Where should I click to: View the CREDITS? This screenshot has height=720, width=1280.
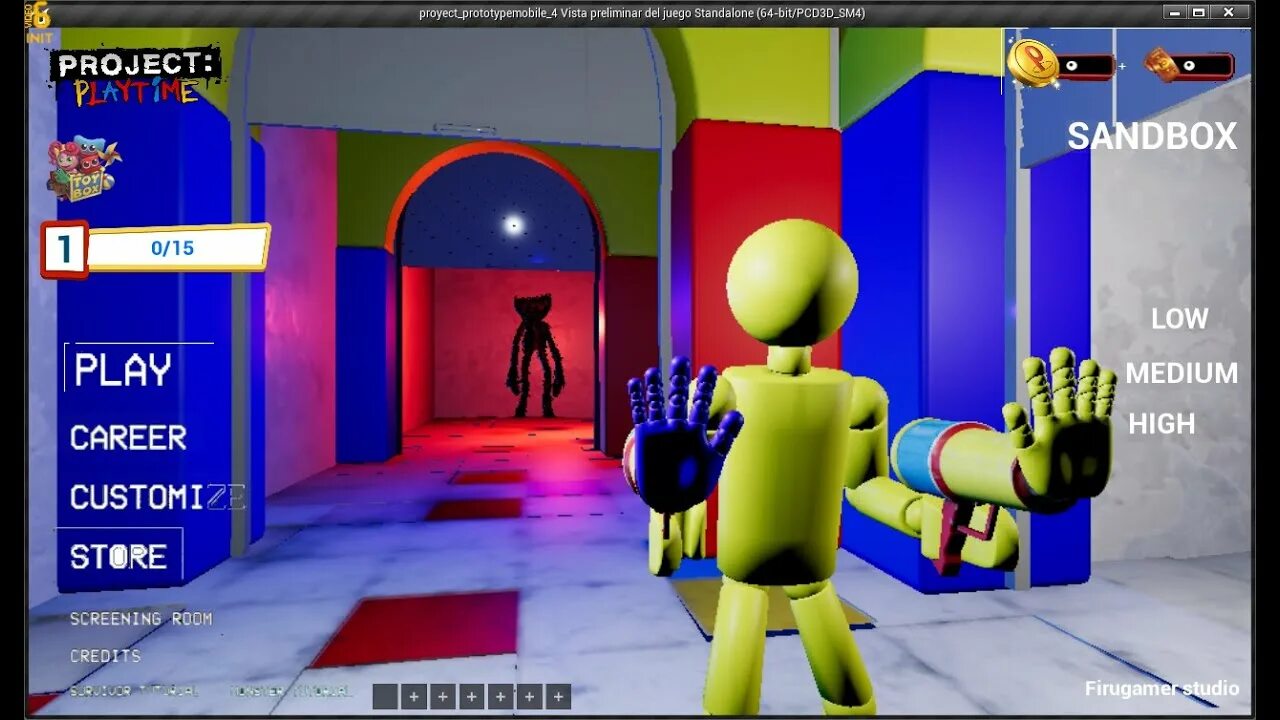click(x=105, y=656)
